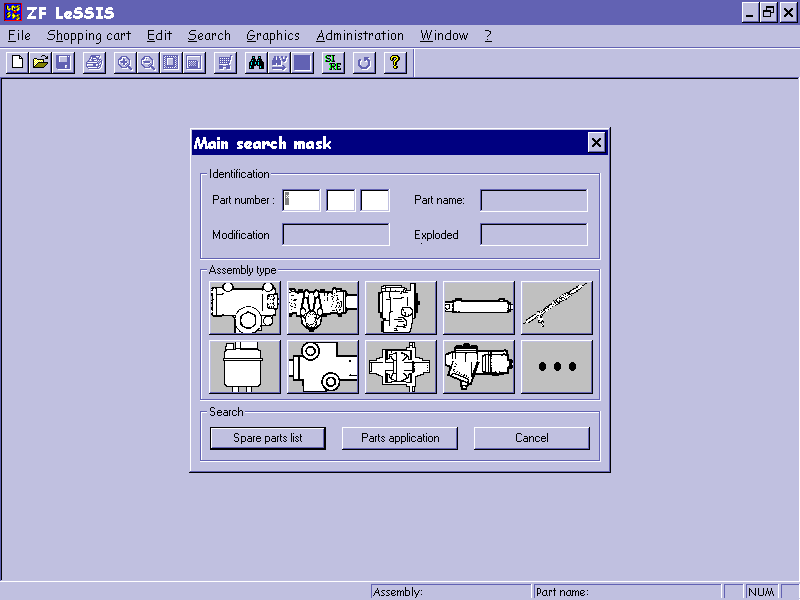Viewport: 800px width, 600px height.
Task: Open the File menu
Action: (x=19, y=36)
